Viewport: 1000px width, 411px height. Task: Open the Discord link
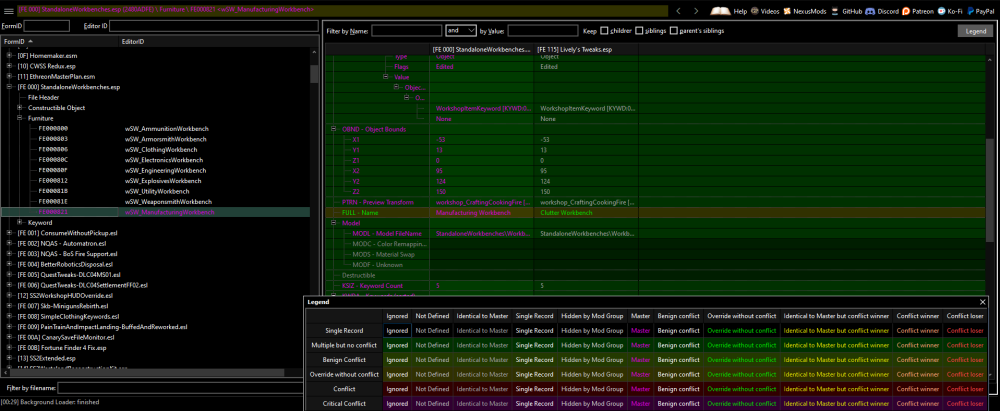(882, 11)
